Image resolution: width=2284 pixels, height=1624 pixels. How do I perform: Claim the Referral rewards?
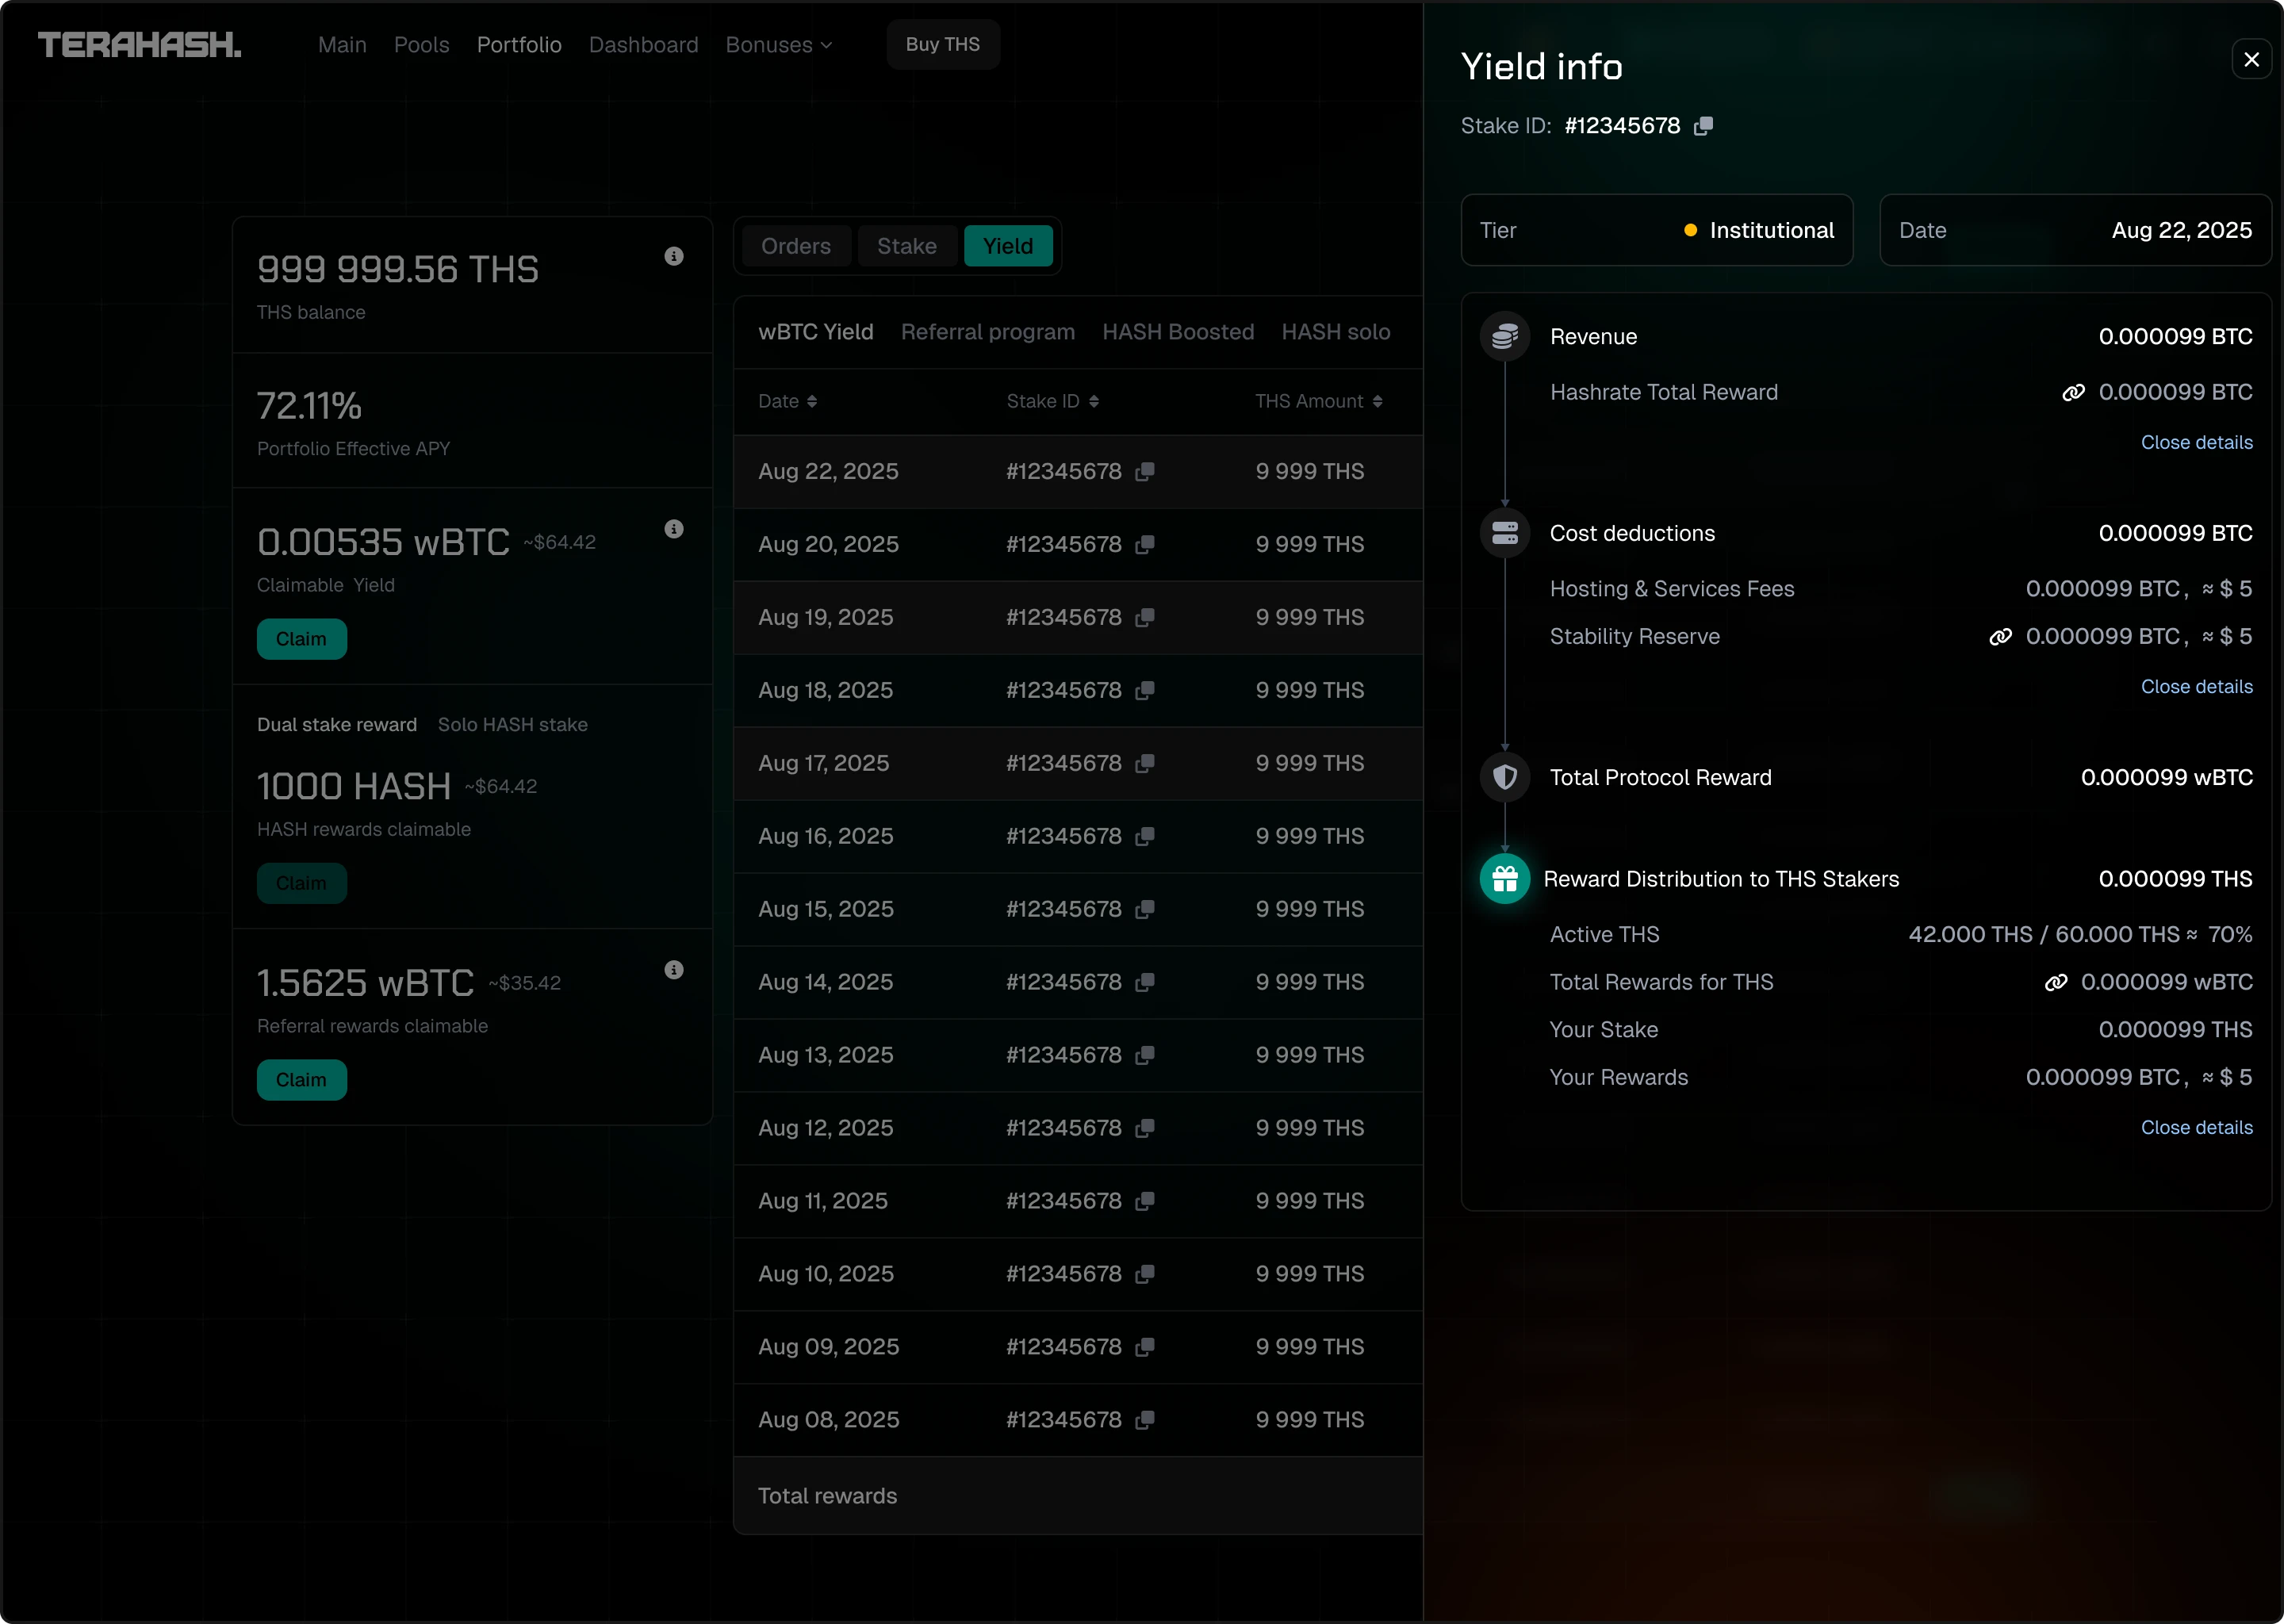(302, 1081)
